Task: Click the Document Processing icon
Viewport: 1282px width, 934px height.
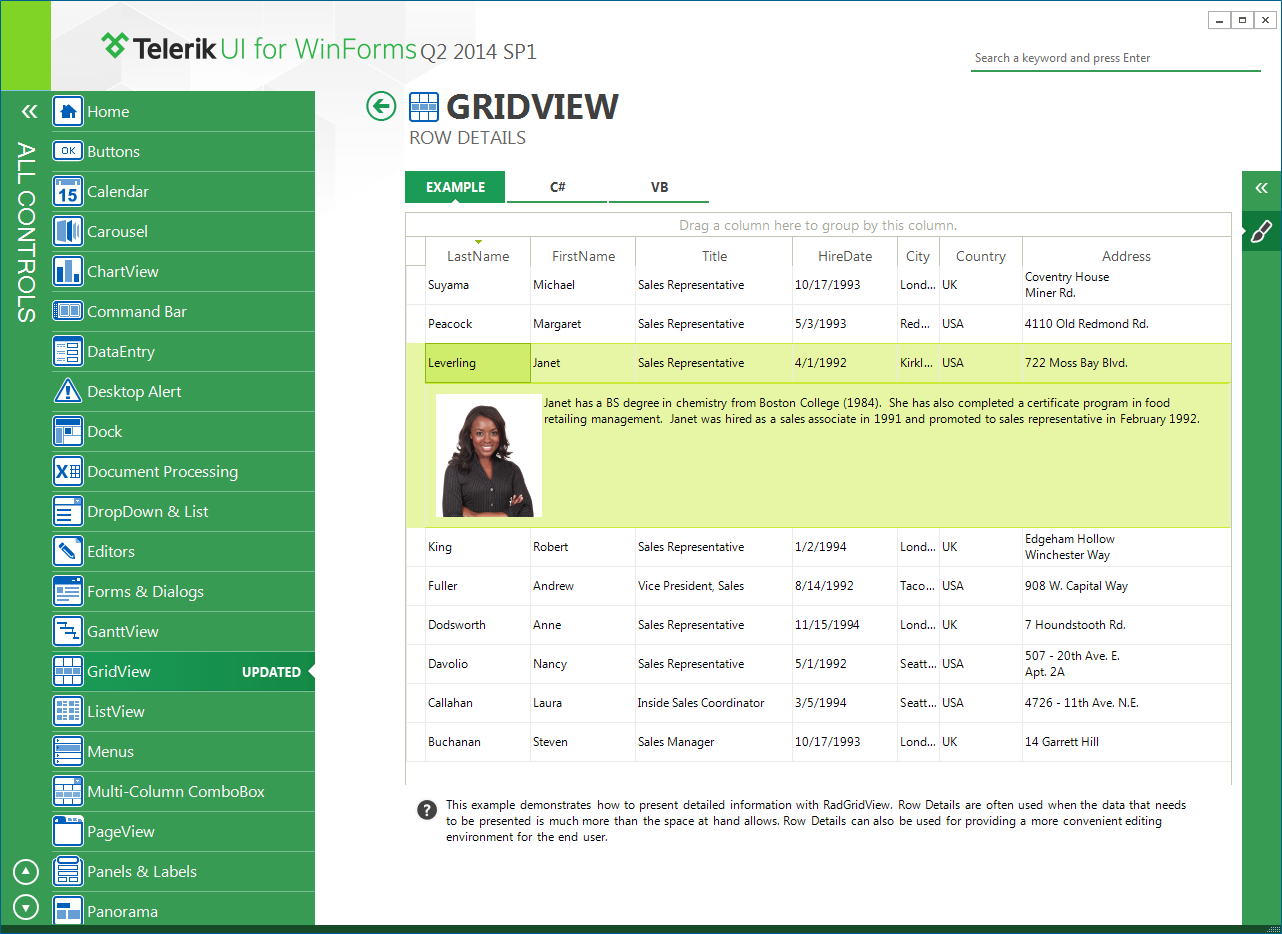Action: (68, 472)
